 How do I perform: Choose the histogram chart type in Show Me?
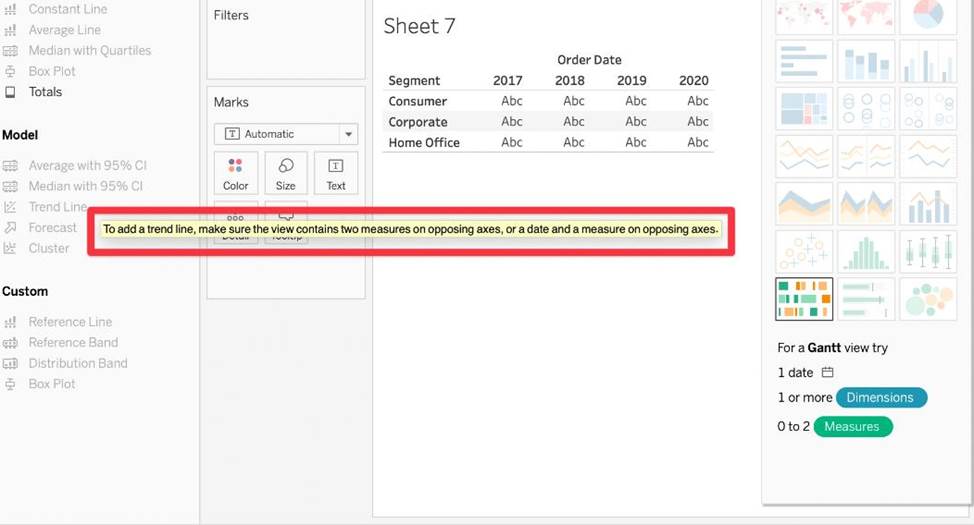click(865, 251)
